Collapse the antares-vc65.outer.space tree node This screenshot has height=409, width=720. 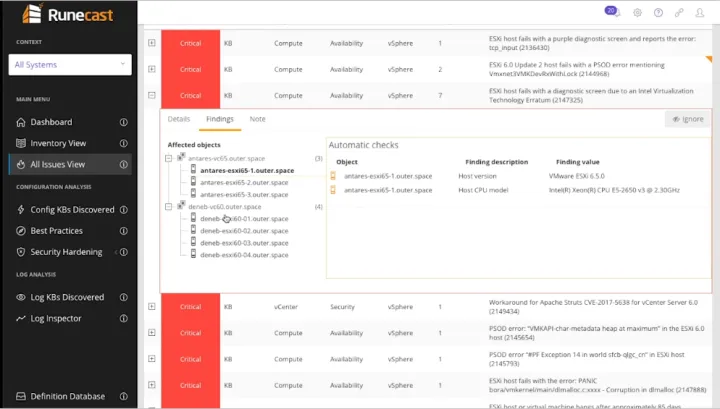pos(171,158)
